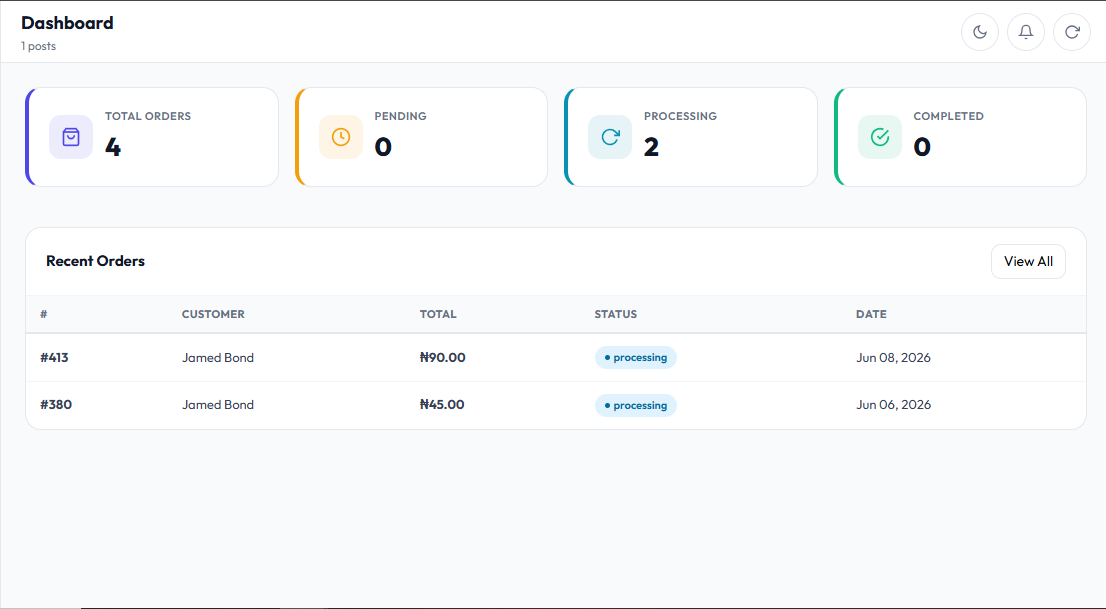Open order #413
Viewport: 1106px width, 609px height.
(x=54, y=358)
